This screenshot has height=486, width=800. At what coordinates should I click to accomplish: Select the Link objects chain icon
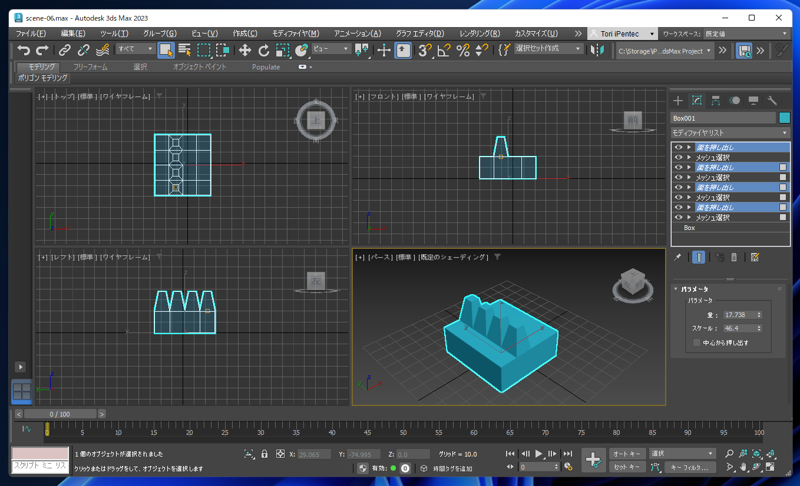pyautogui.click(x=64, y=50)
